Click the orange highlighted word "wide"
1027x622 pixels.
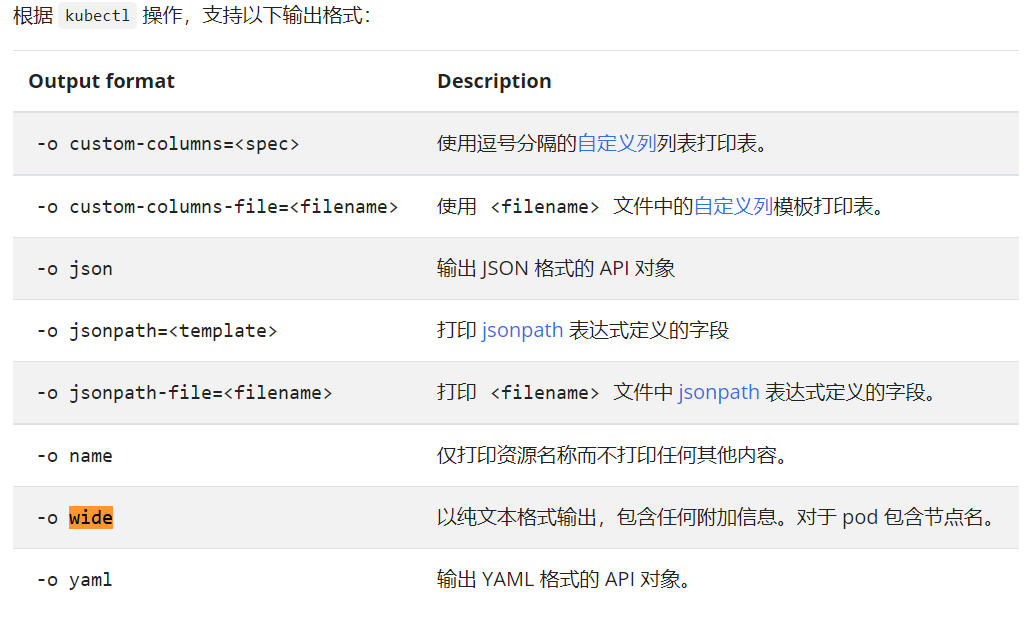click(91, 518)
